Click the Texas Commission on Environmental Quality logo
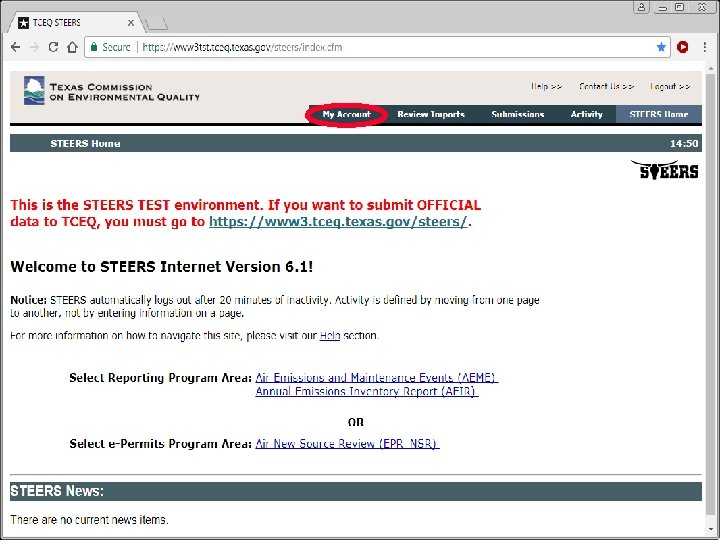720x540 pixels. click(112, 90)
